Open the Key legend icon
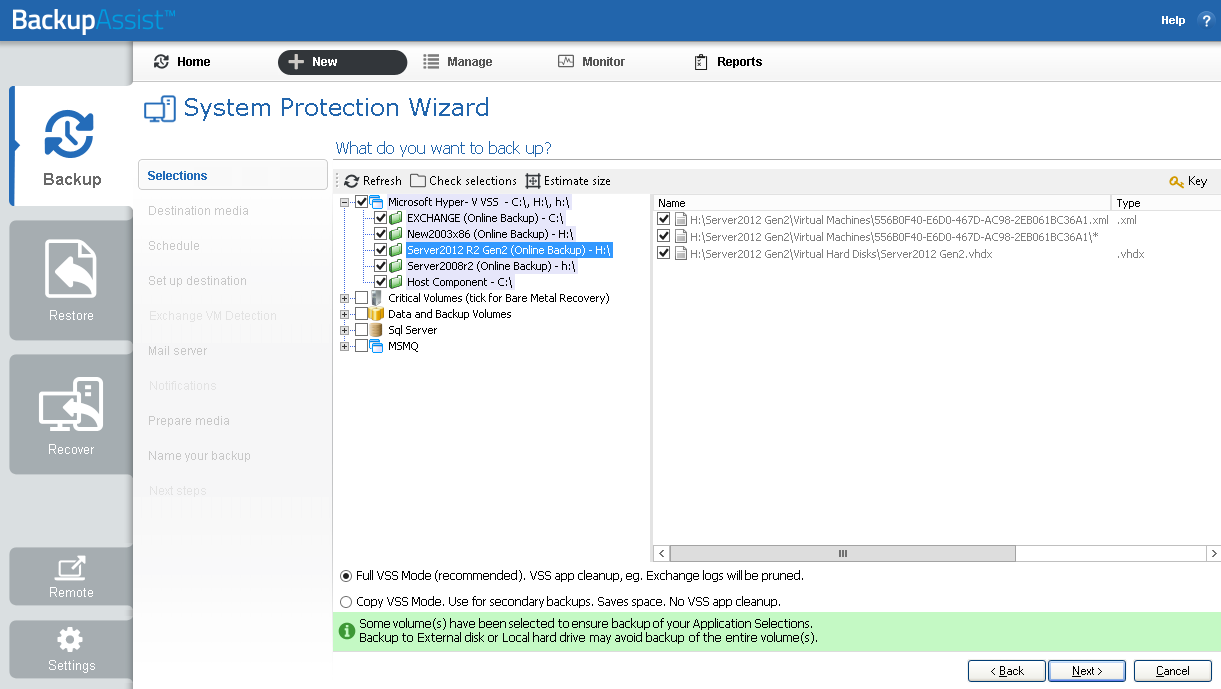 tap(1176, 181)
